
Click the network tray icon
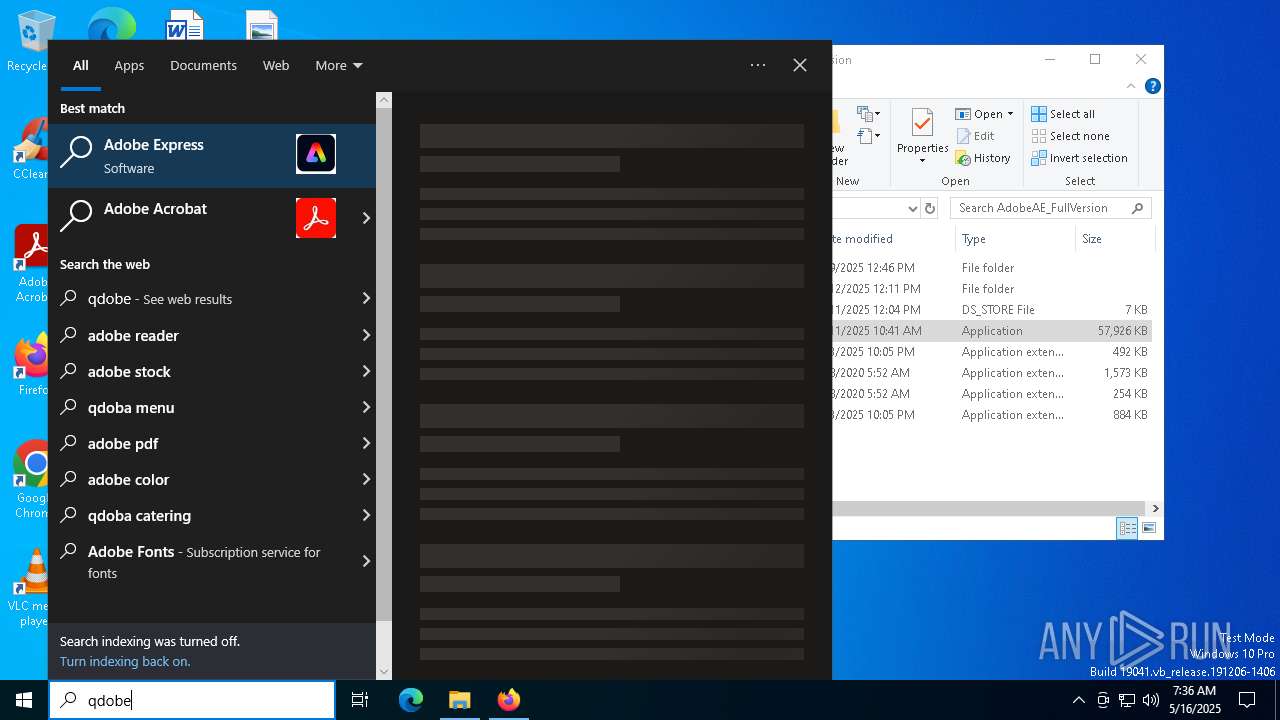point(1127,700)
